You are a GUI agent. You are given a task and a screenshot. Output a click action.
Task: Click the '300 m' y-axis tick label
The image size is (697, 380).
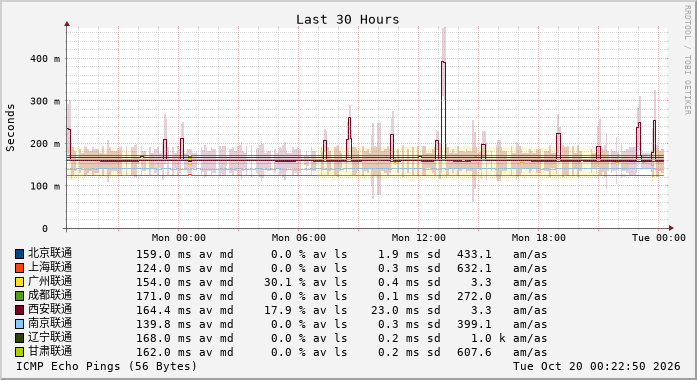pyautogui.click(x=45, y=101)
